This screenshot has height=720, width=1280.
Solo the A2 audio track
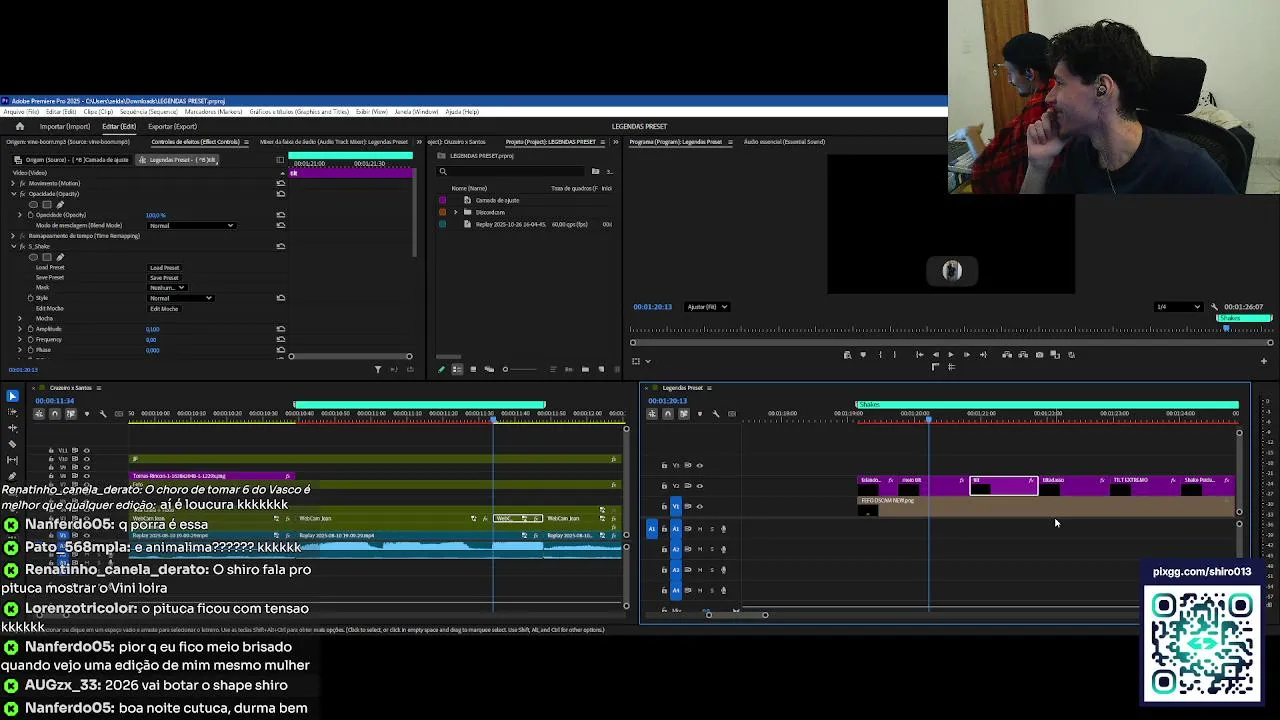[712, 549]
